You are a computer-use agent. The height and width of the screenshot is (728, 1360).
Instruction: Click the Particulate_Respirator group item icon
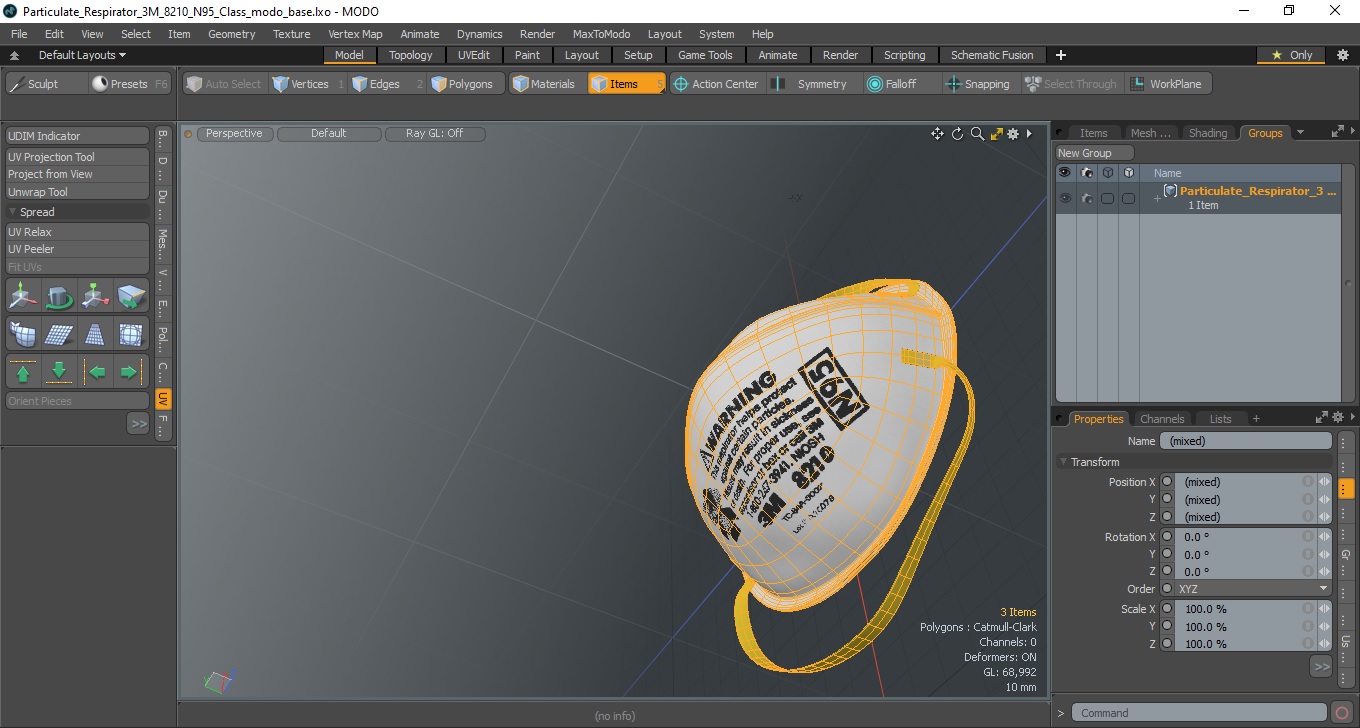coord(1170,191)
